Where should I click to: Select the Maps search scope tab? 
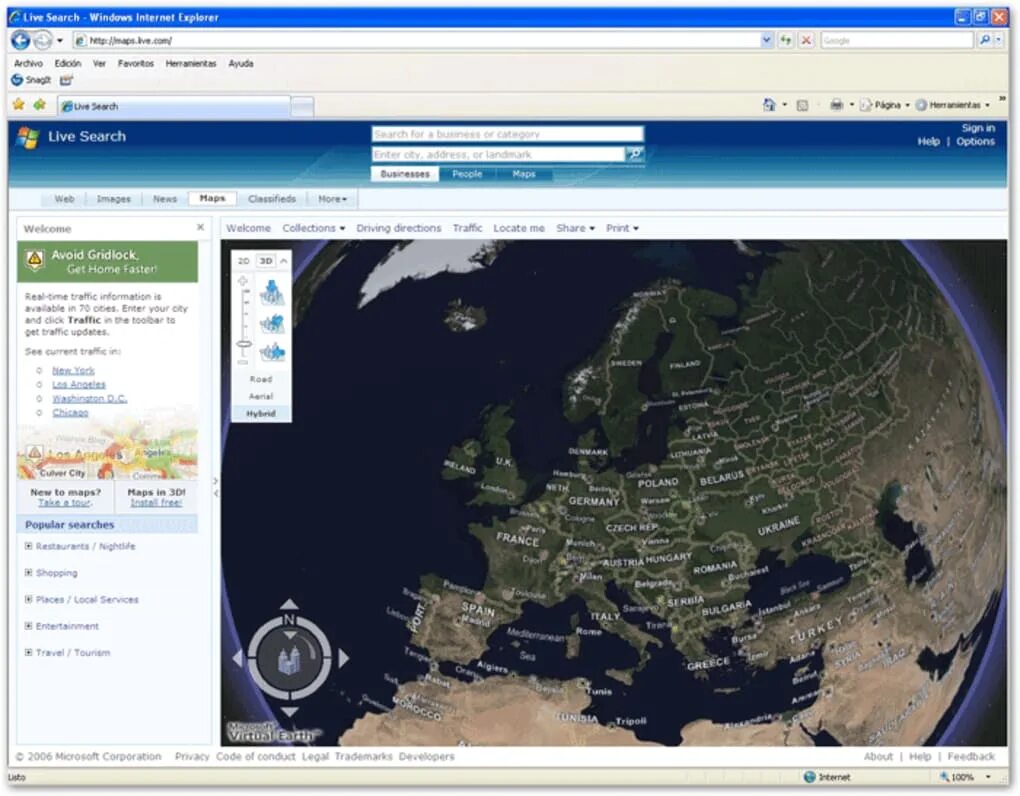[x=524, y=174]
